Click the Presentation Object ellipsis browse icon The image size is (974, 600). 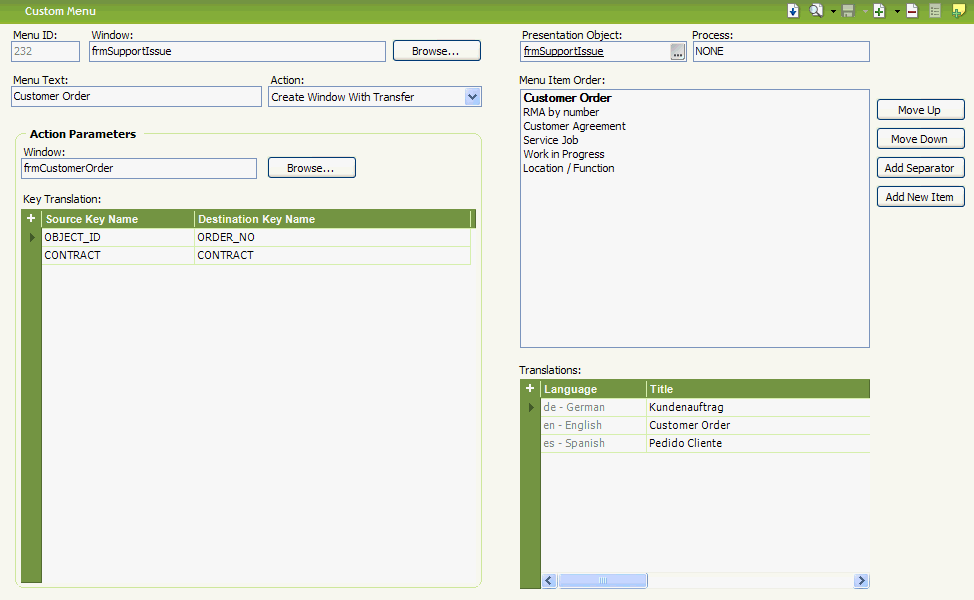point(677,51)
